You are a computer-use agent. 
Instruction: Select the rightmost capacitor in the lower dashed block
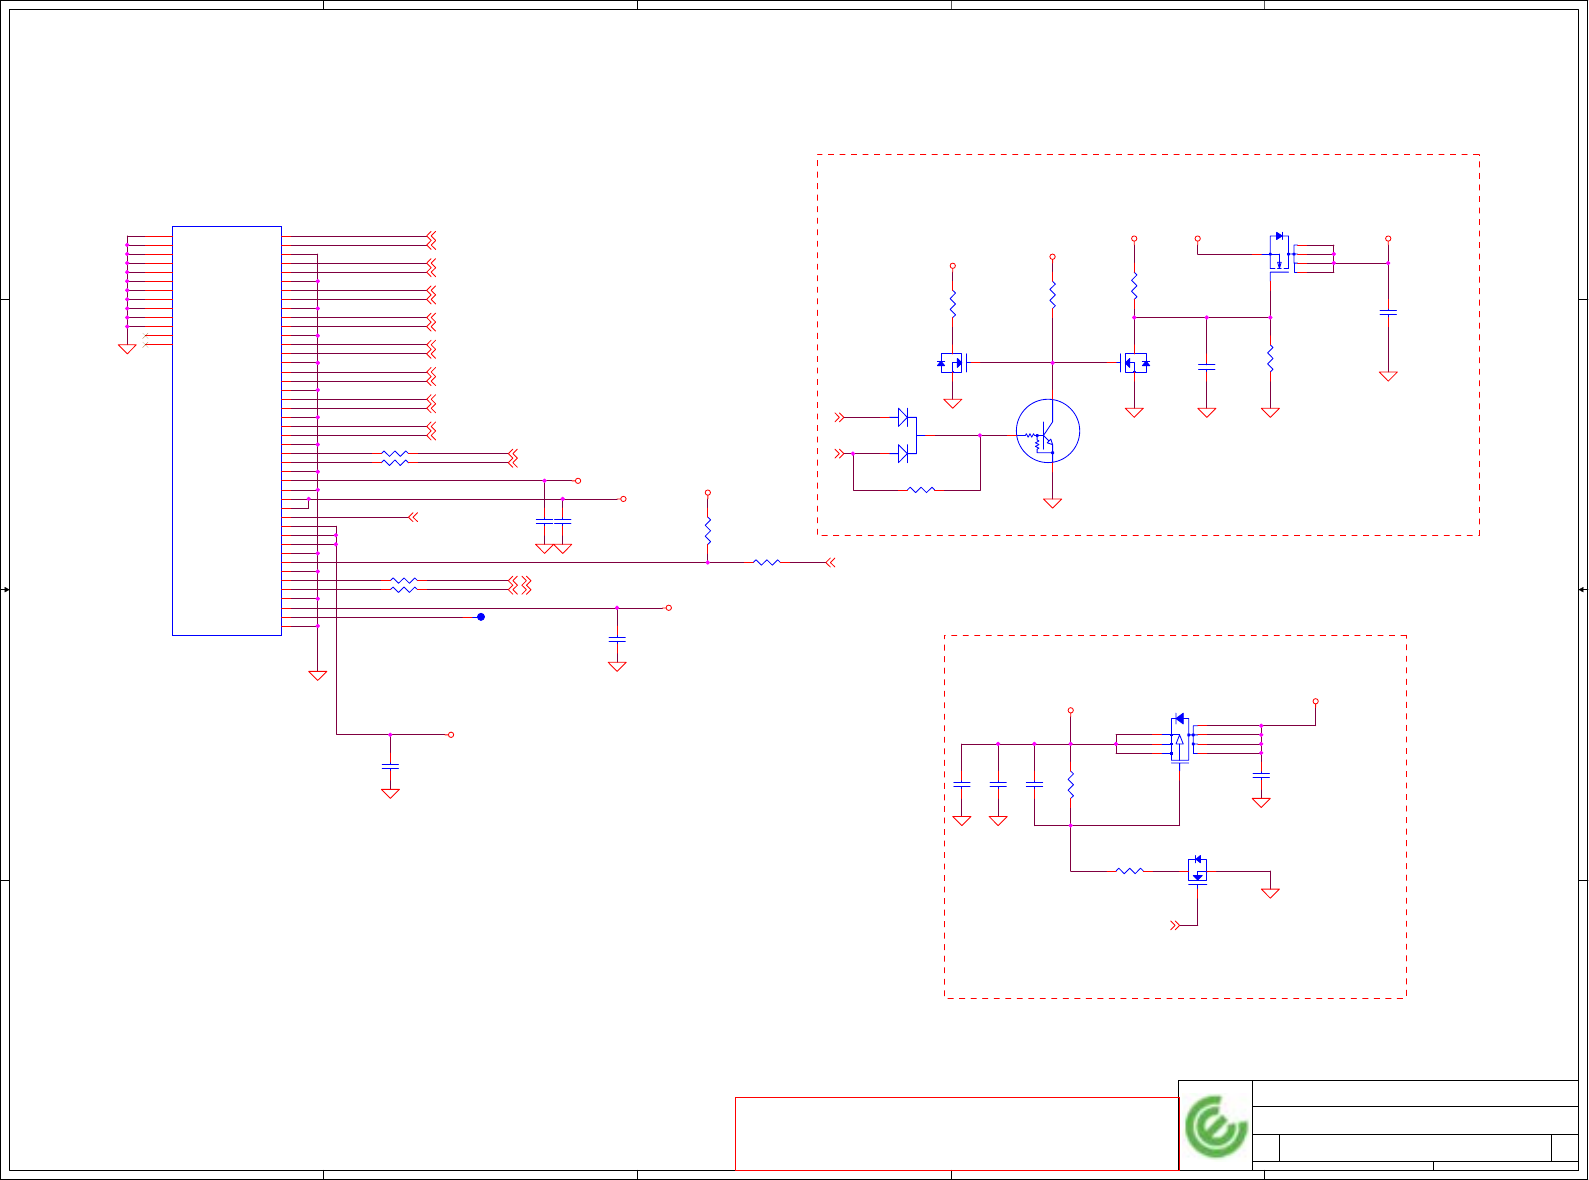click(x=1261, y=775)
